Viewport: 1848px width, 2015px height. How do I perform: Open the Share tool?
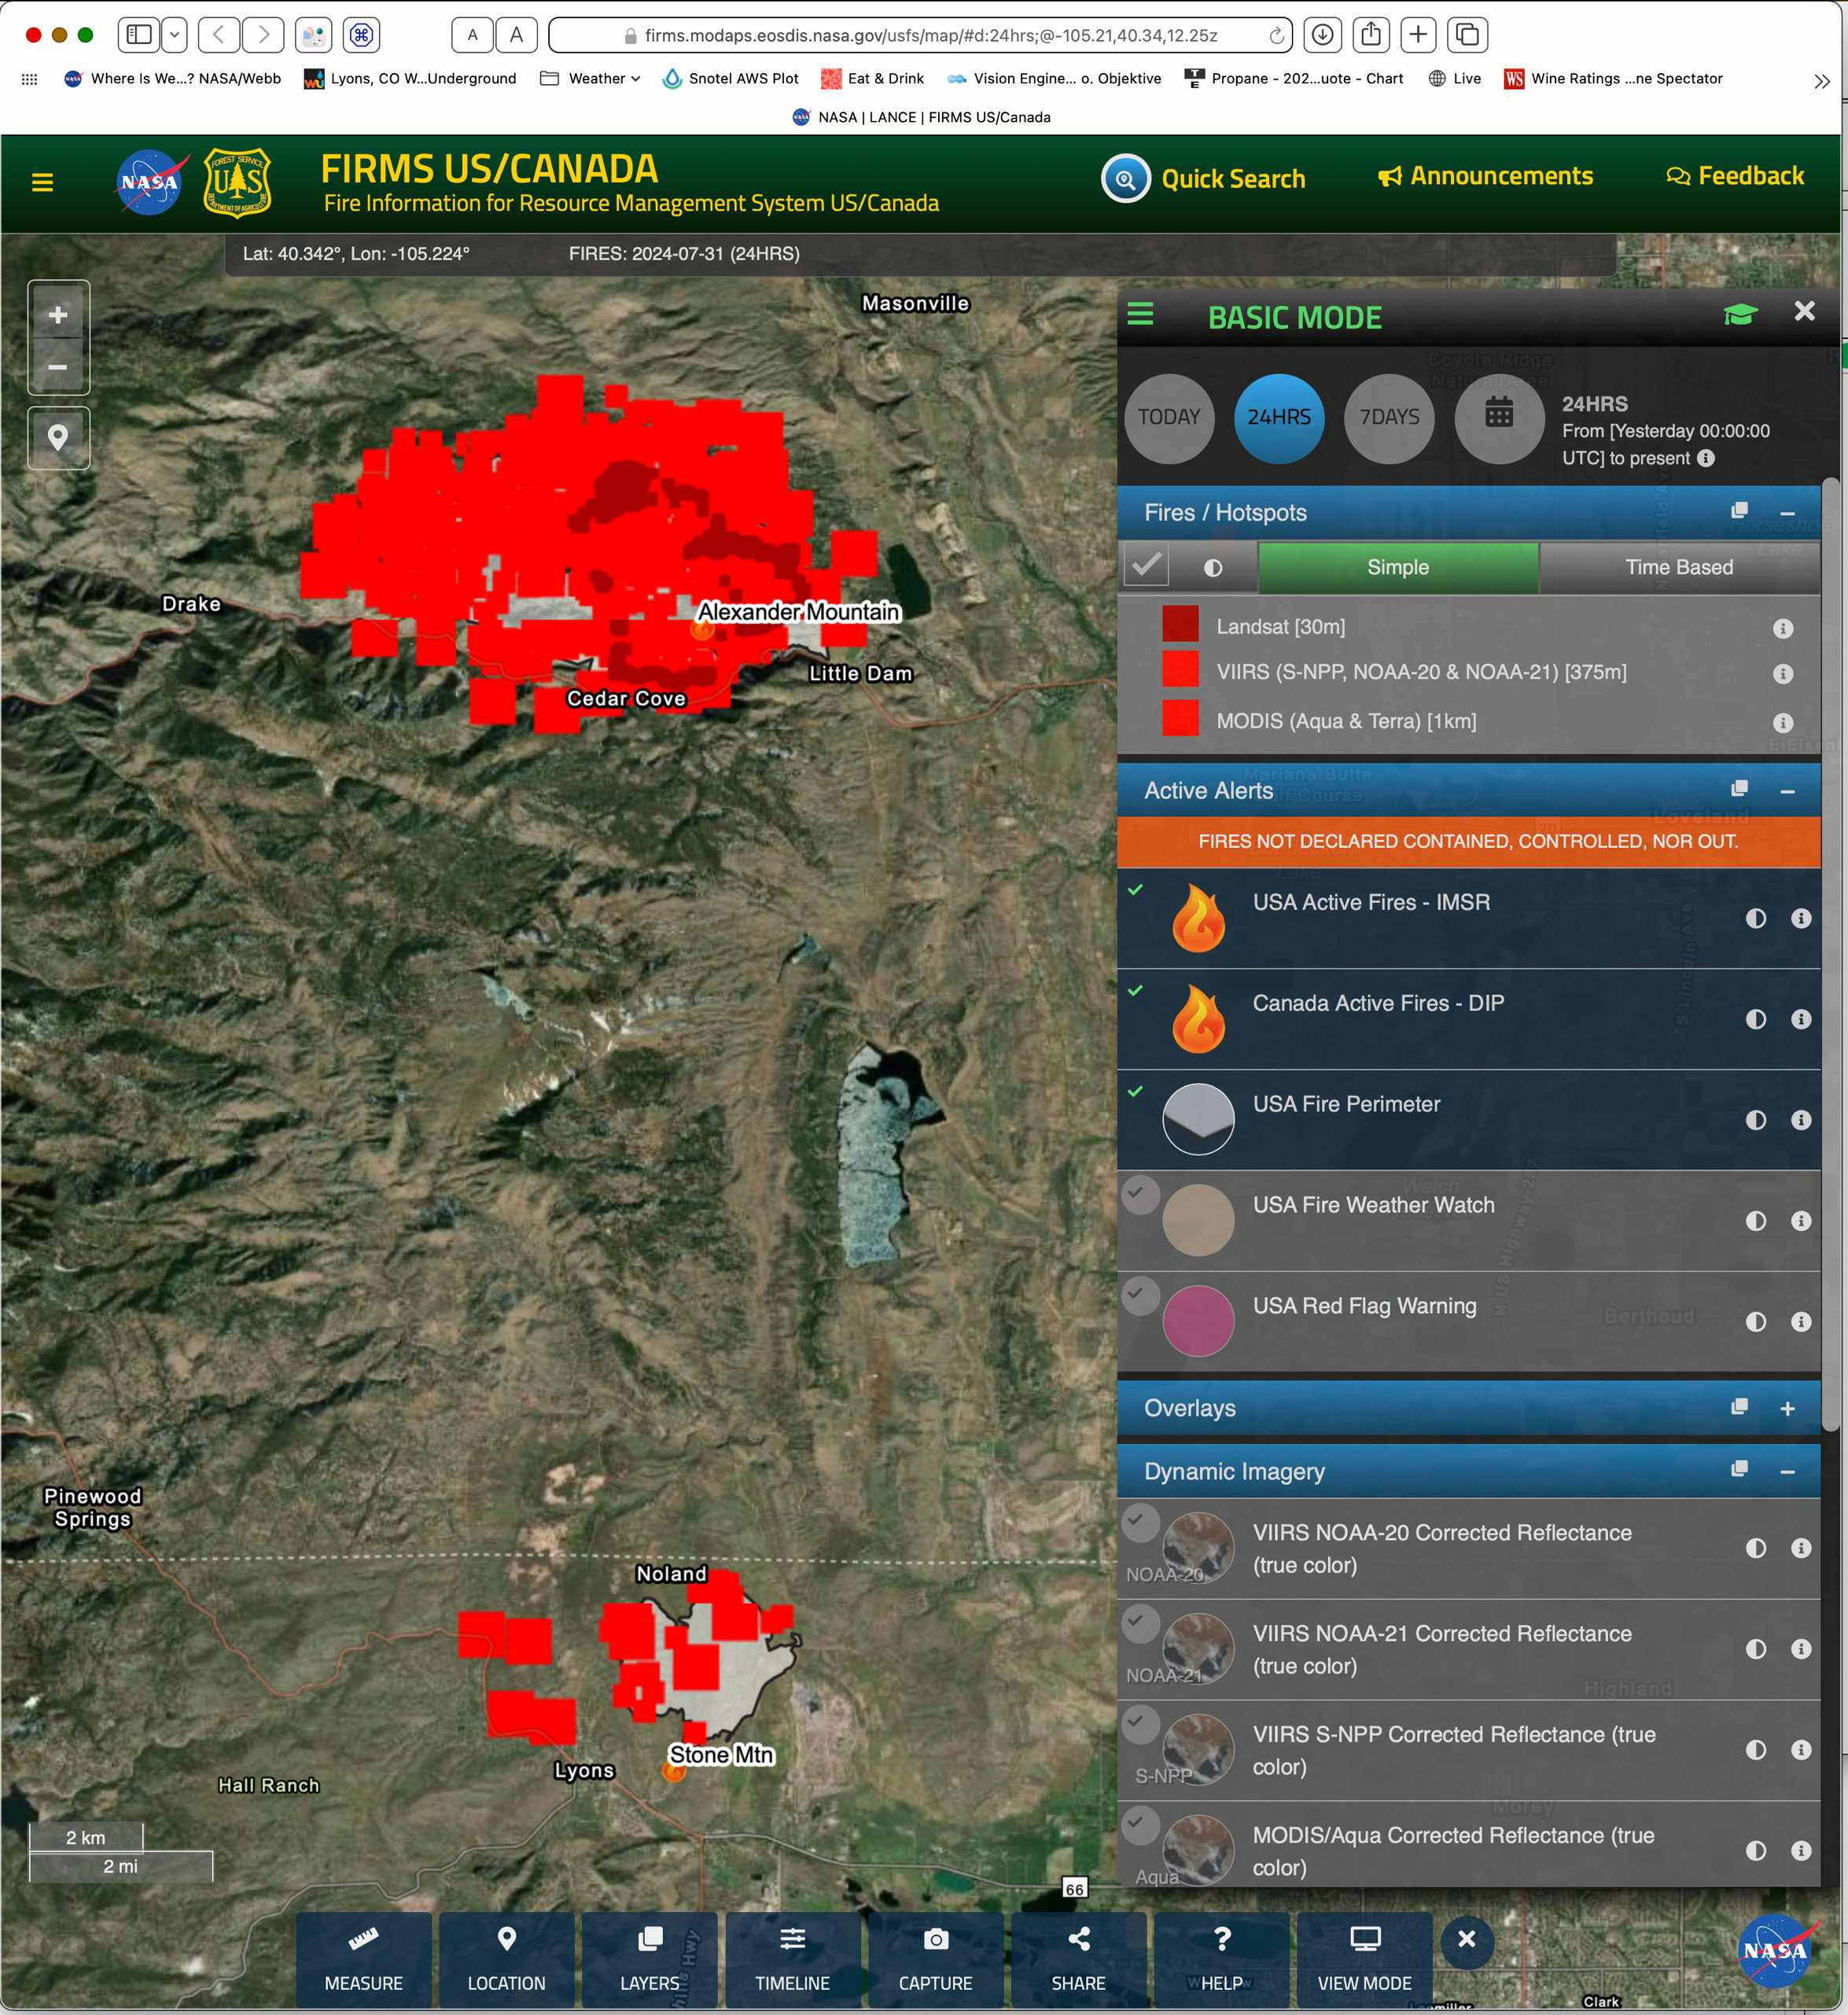point(1078,1958)
